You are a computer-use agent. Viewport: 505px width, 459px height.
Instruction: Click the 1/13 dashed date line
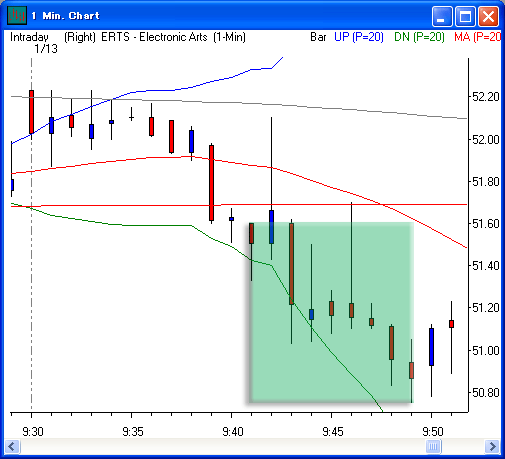coord(32,233)
